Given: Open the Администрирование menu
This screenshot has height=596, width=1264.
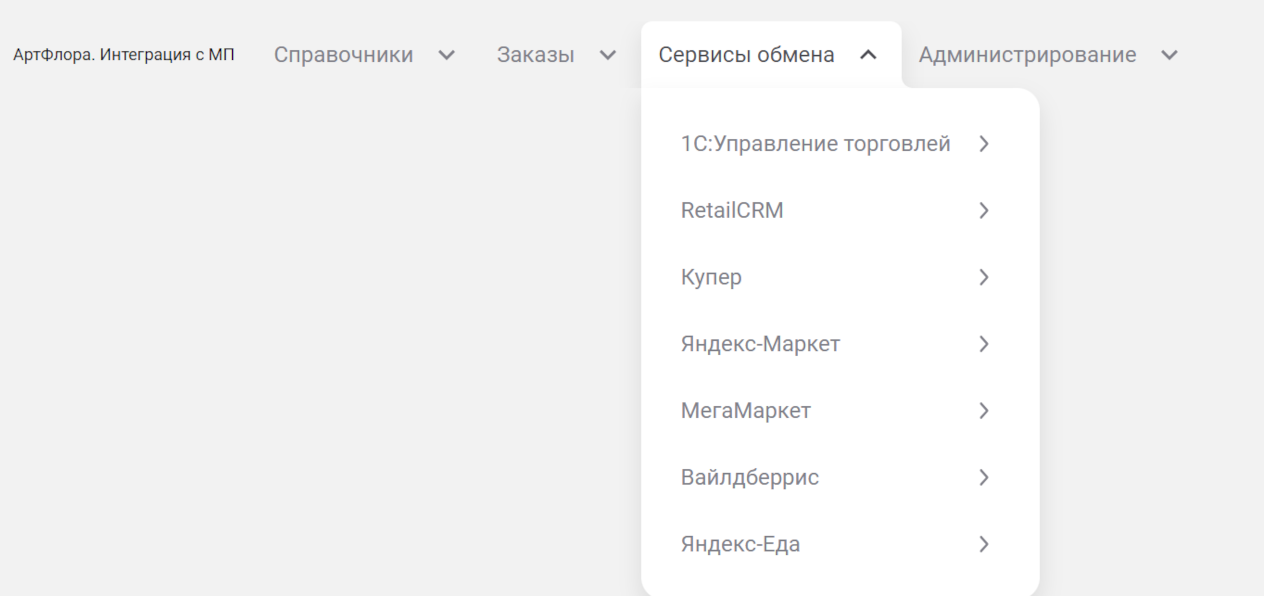Looking at the screenshot, I should pos(1027,55).
